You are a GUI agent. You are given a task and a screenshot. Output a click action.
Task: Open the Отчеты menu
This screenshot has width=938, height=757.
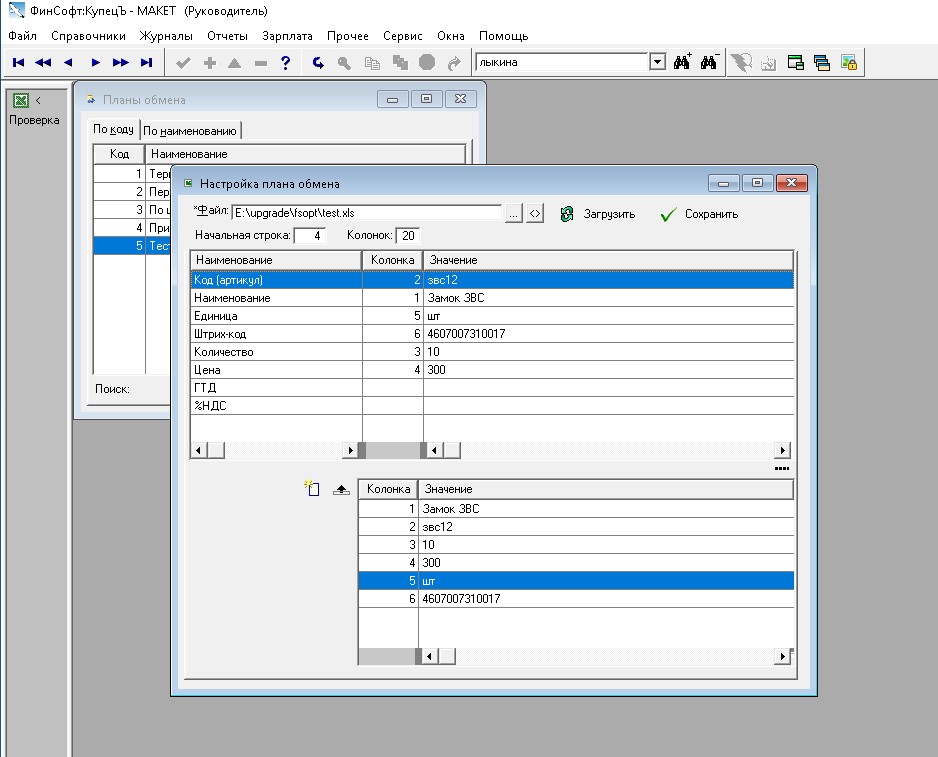[227, 35]
